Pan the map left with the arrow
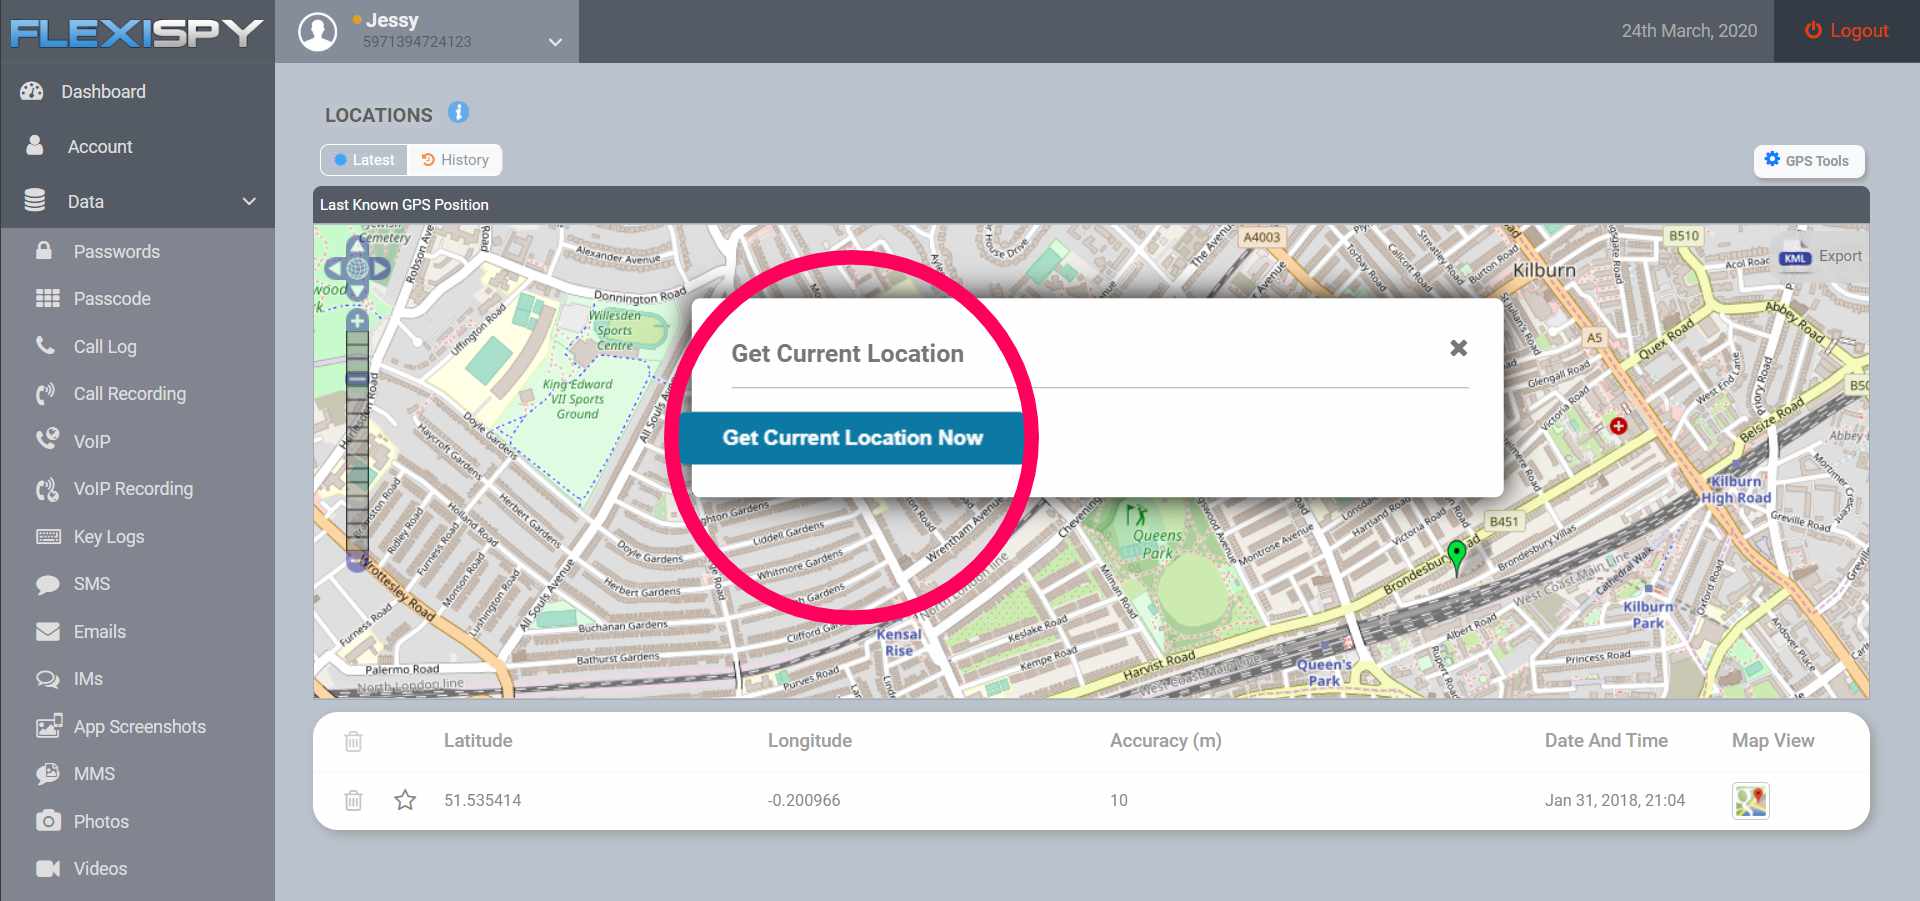 335,268
